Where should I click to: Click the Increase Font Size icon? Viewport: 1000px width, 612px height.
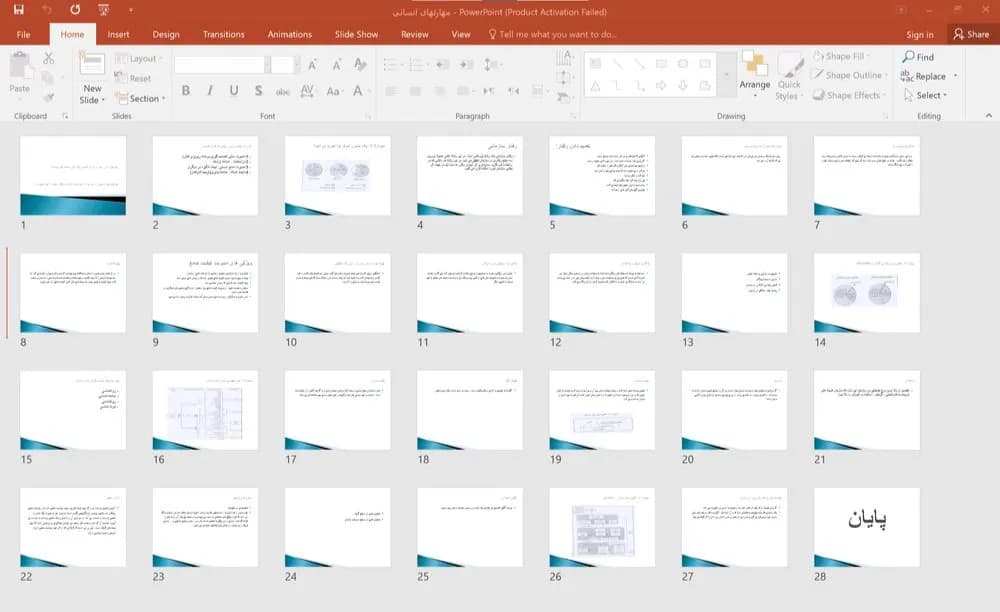point(312,64)
